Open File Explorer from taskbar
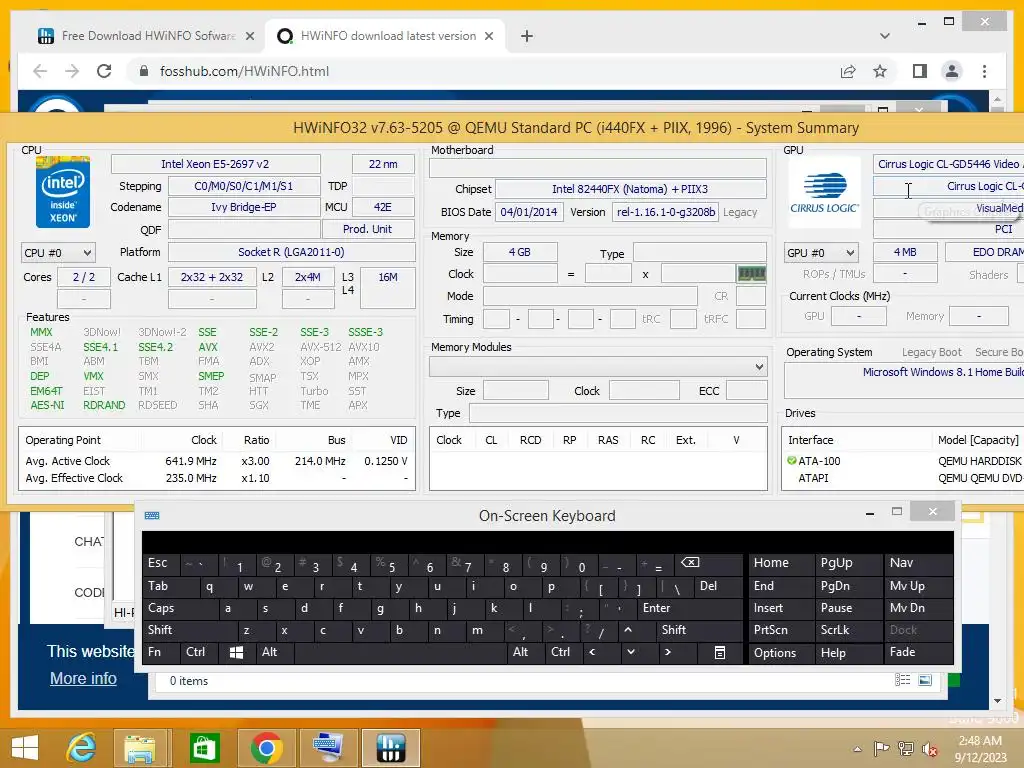 click(x=140, y=747)
